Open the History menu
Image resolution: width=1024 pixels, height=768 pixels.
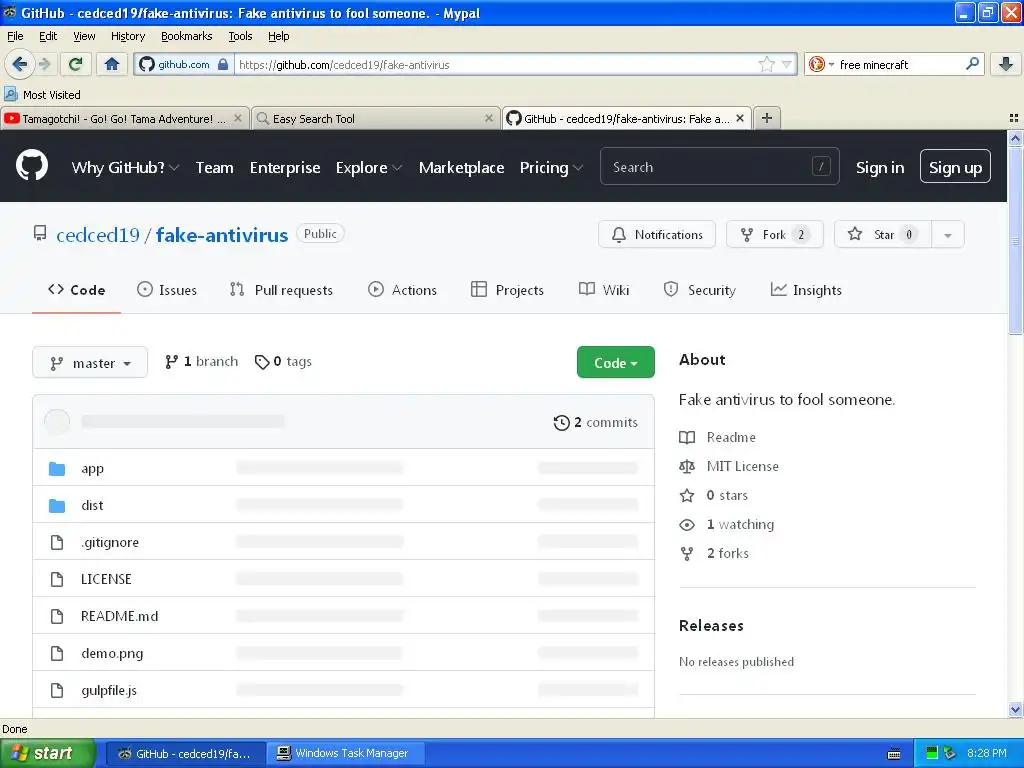click(x=127, y=36)
